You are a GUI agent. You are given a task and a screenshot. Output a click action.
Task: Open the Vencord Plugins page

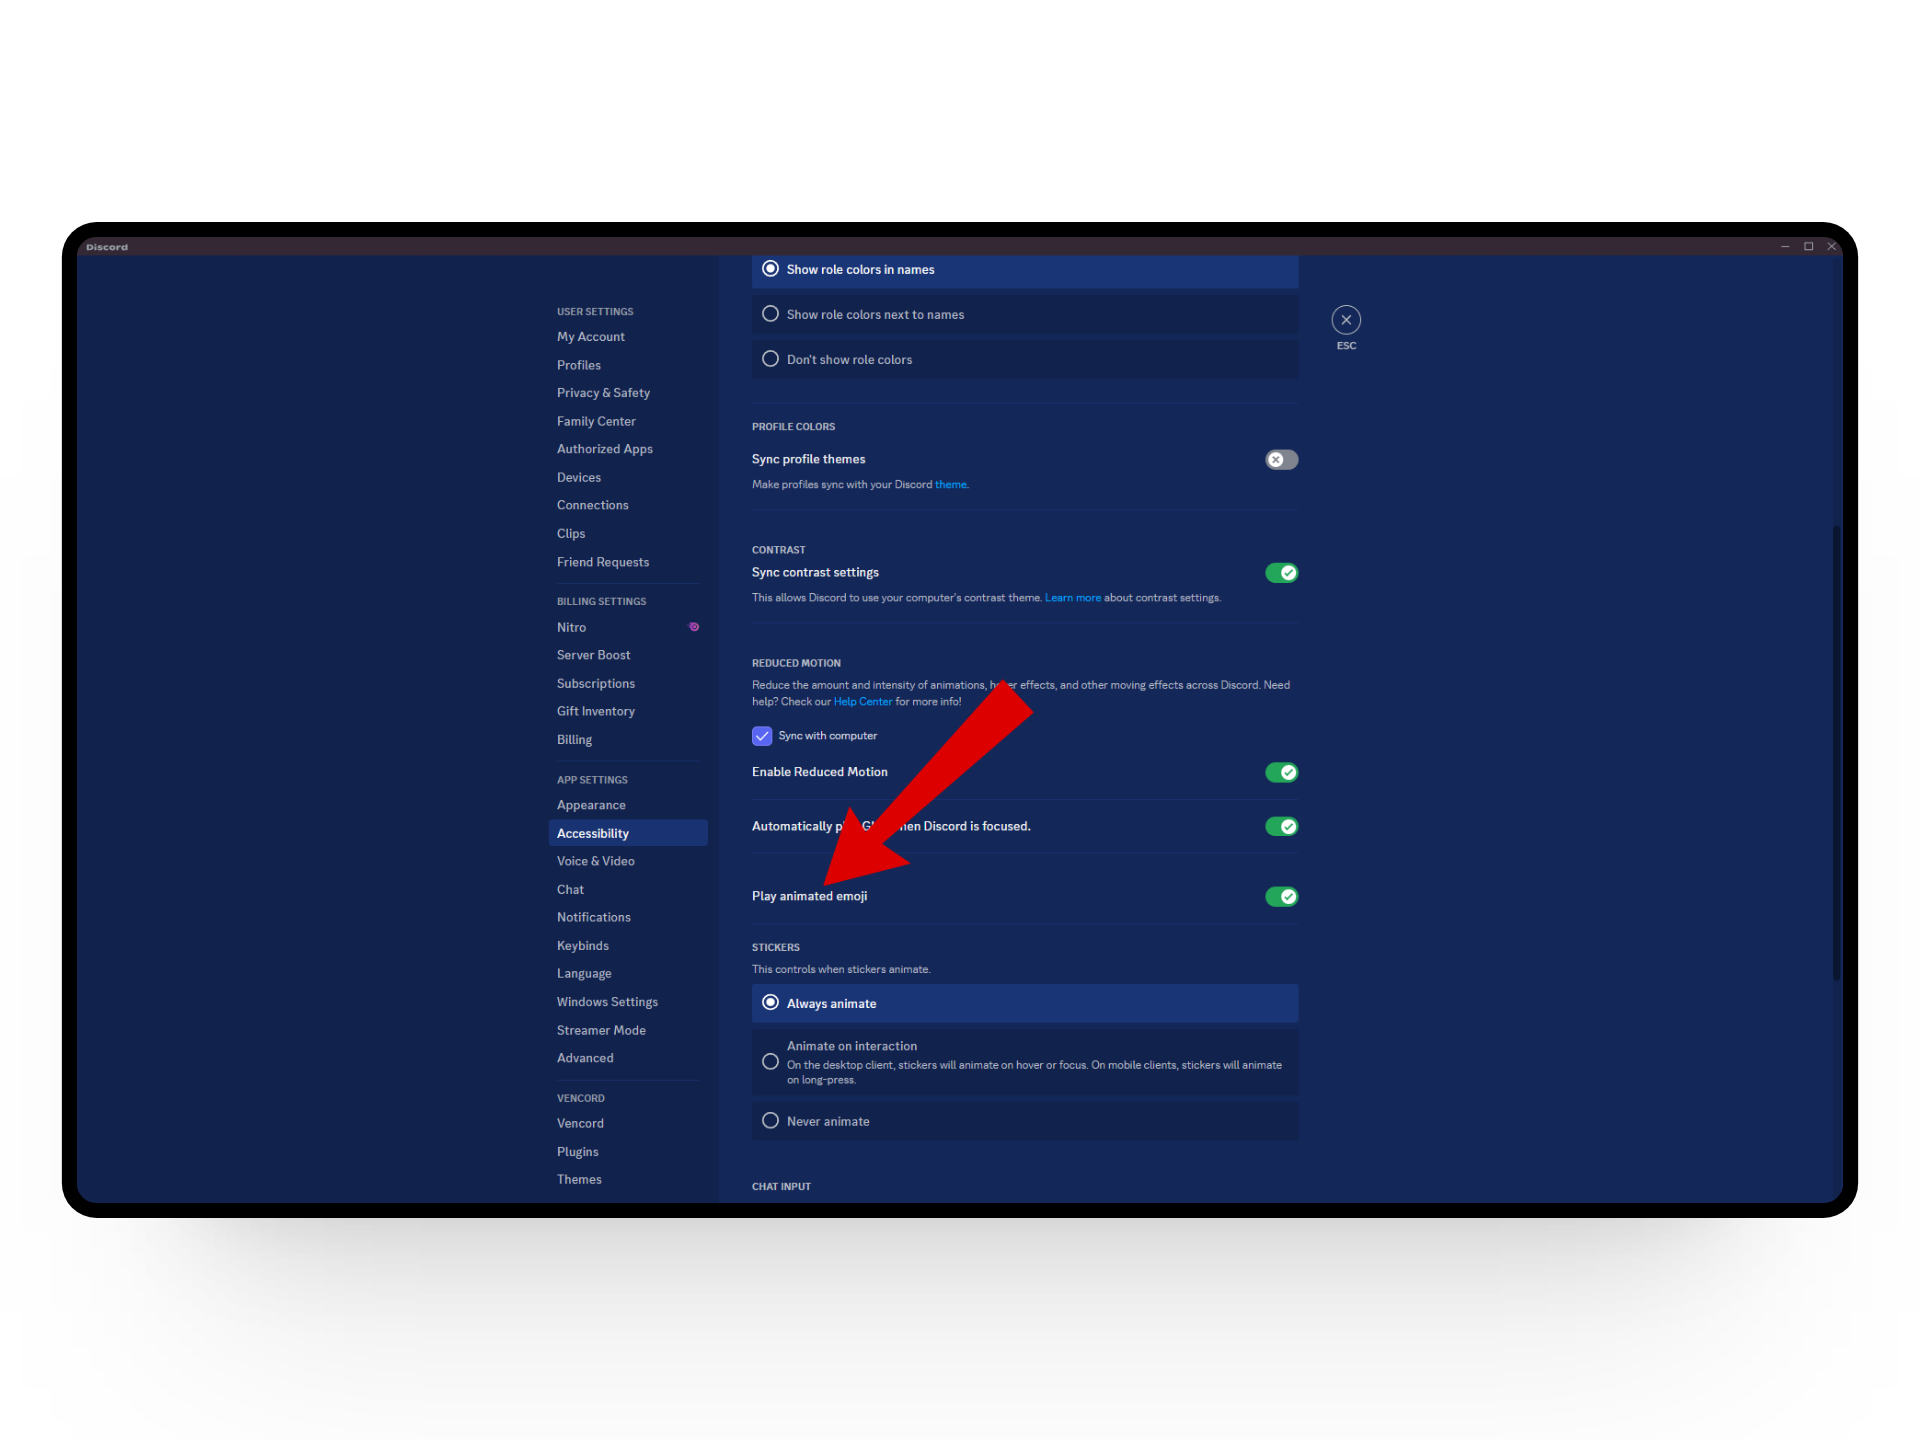click(x=577, y=1152)
